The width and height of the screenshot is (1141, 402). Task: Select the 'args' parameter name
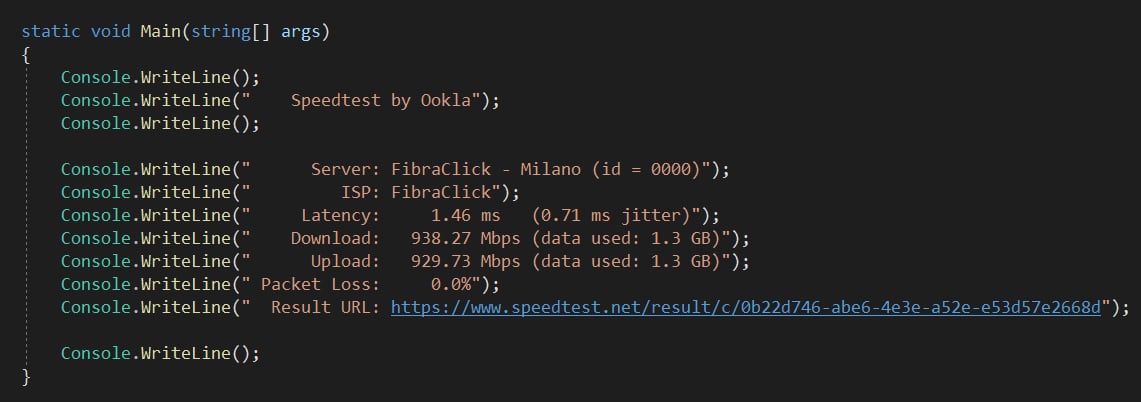click(x=300, y=32)
